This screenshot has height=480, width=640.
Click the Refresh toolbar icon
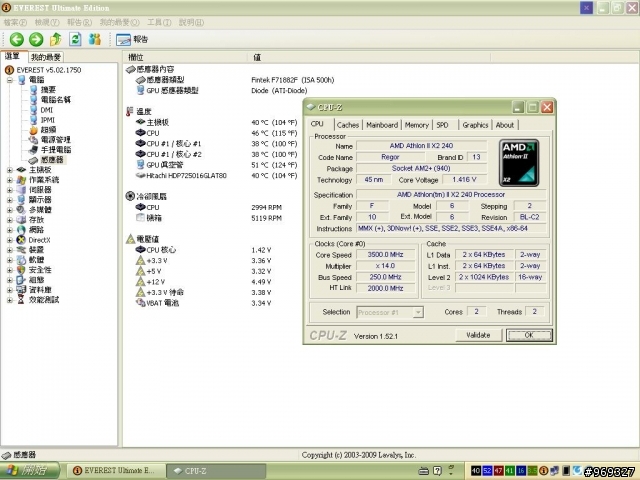pyautogui.click(x=75, y=39)
